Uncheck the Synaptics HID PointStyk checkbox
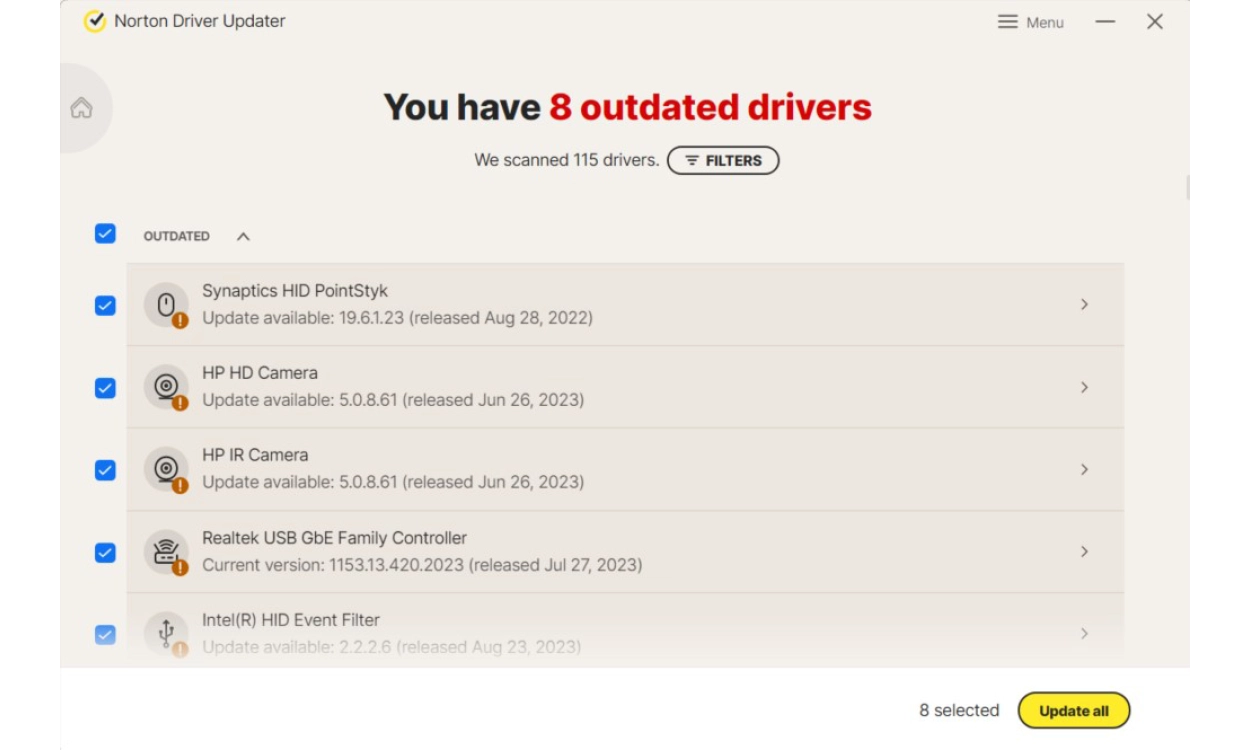1250x750 pixels. click(x=105, y=305)
